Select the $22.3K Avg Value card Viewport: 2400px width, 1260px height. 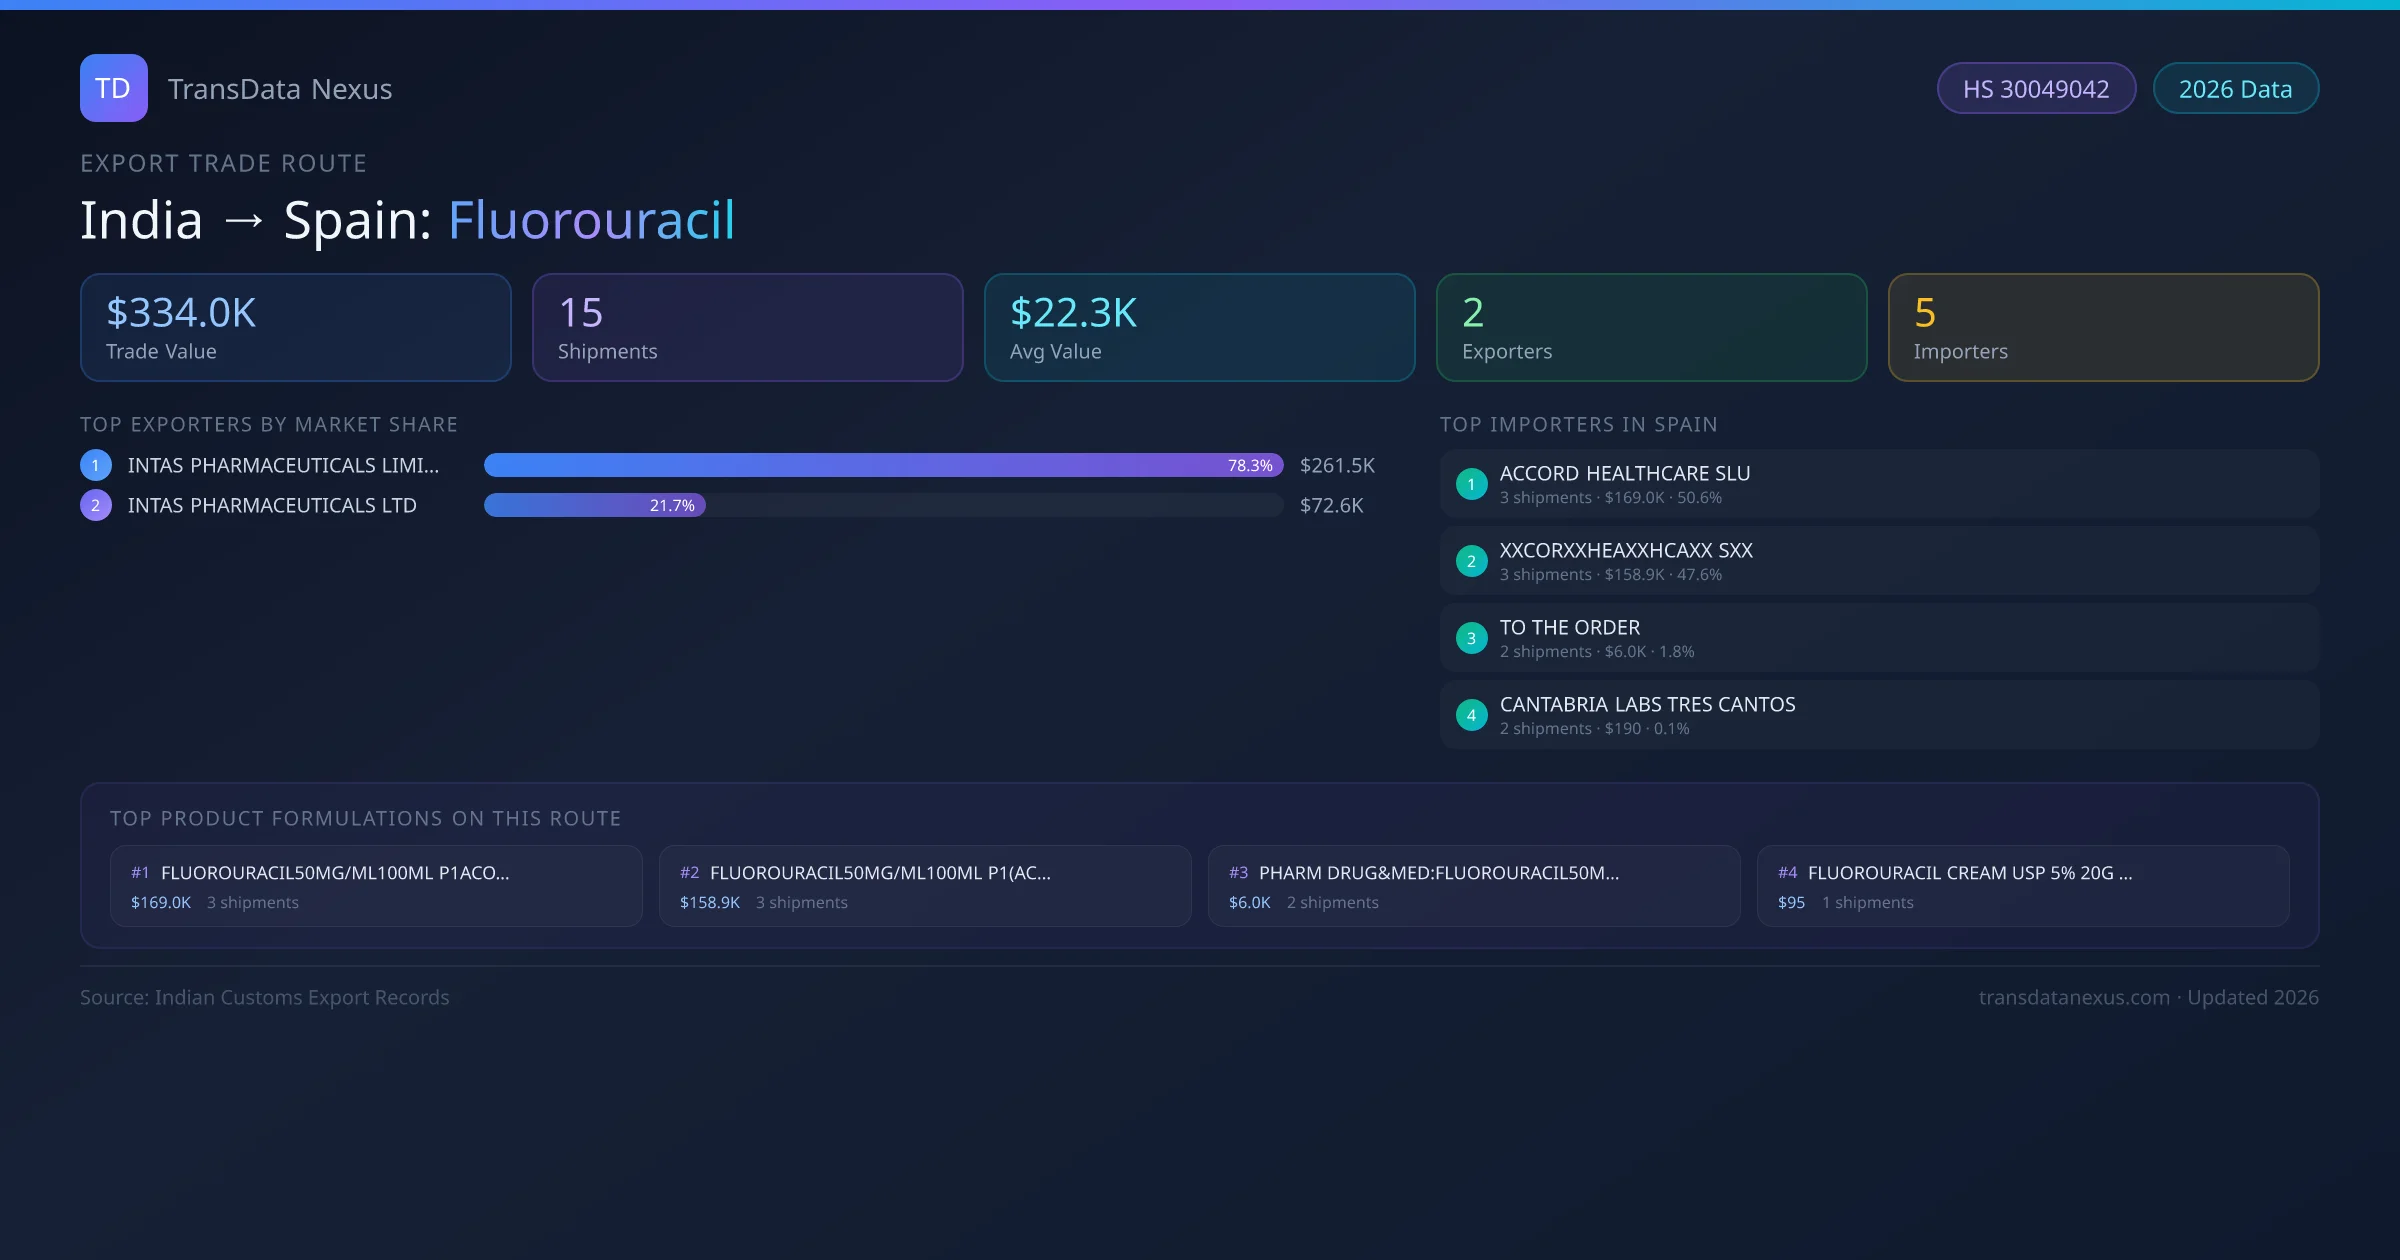coord(1200,328)
